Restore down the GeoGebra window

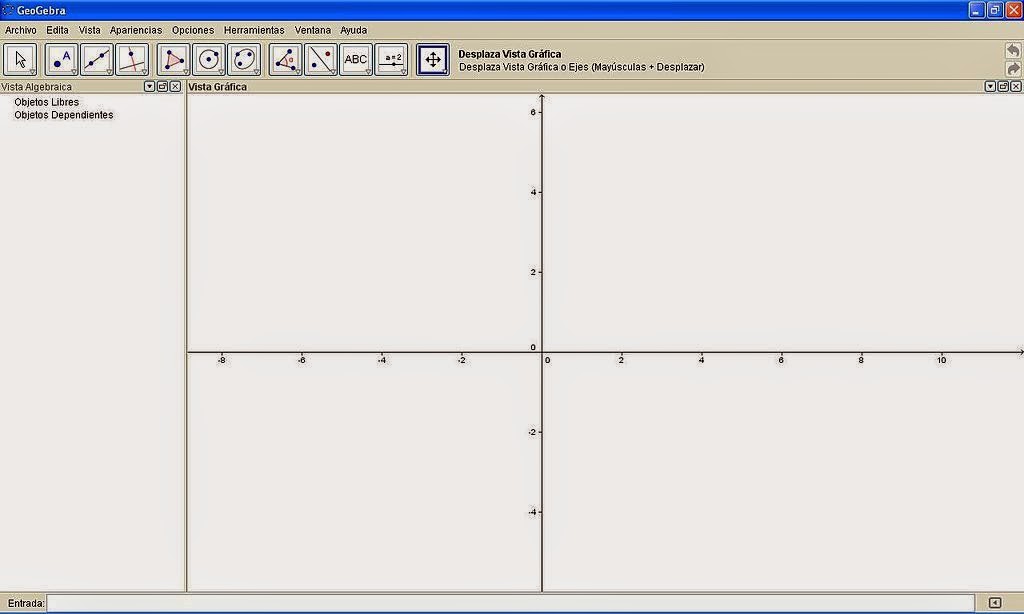click(x=995, y=10)
